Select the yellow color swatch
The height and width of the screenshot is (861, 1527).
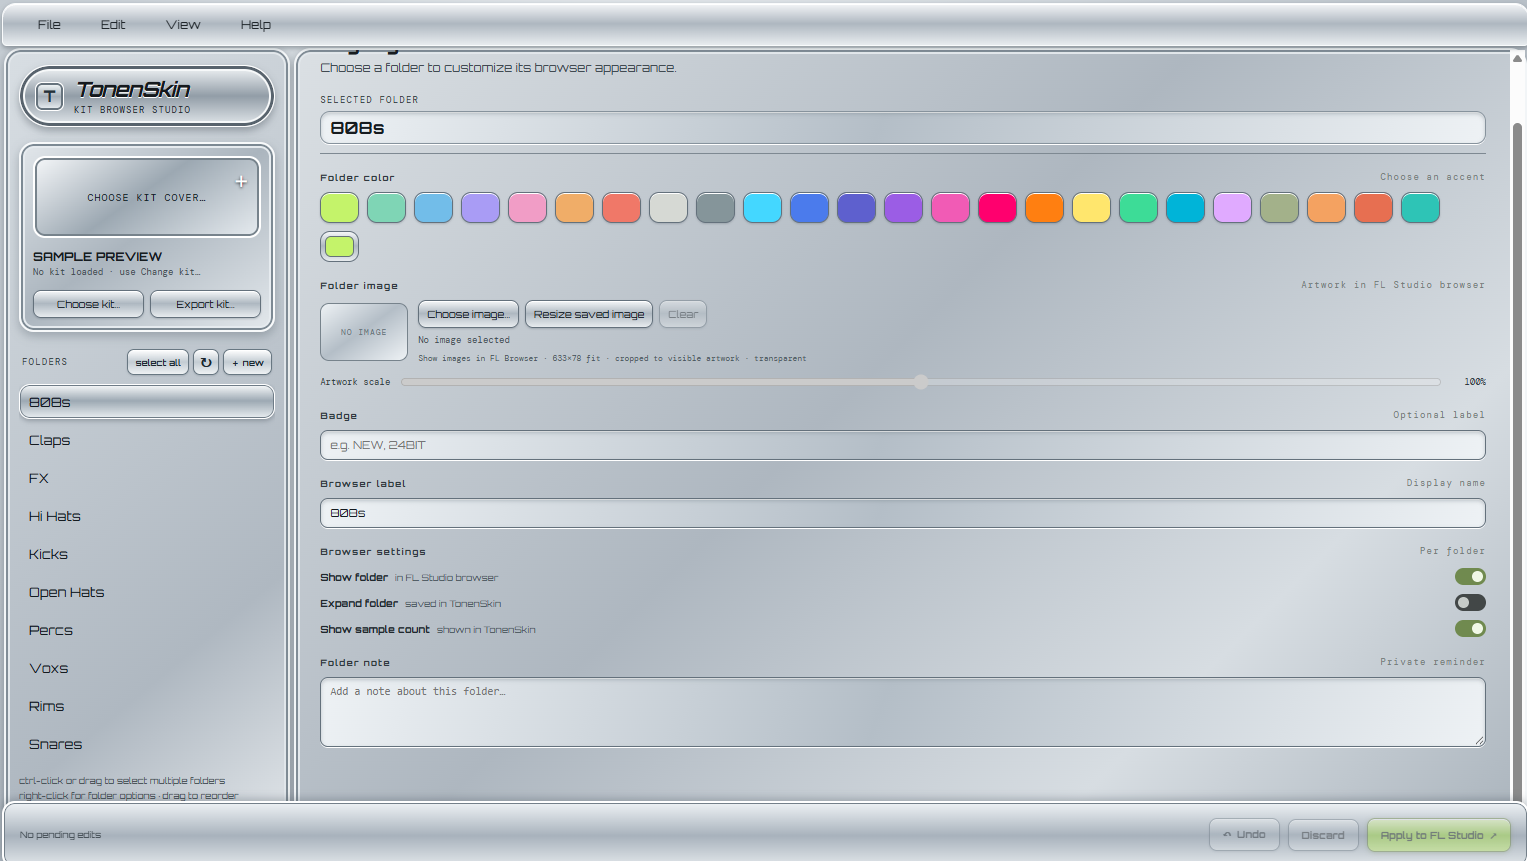coord(1091,208)
